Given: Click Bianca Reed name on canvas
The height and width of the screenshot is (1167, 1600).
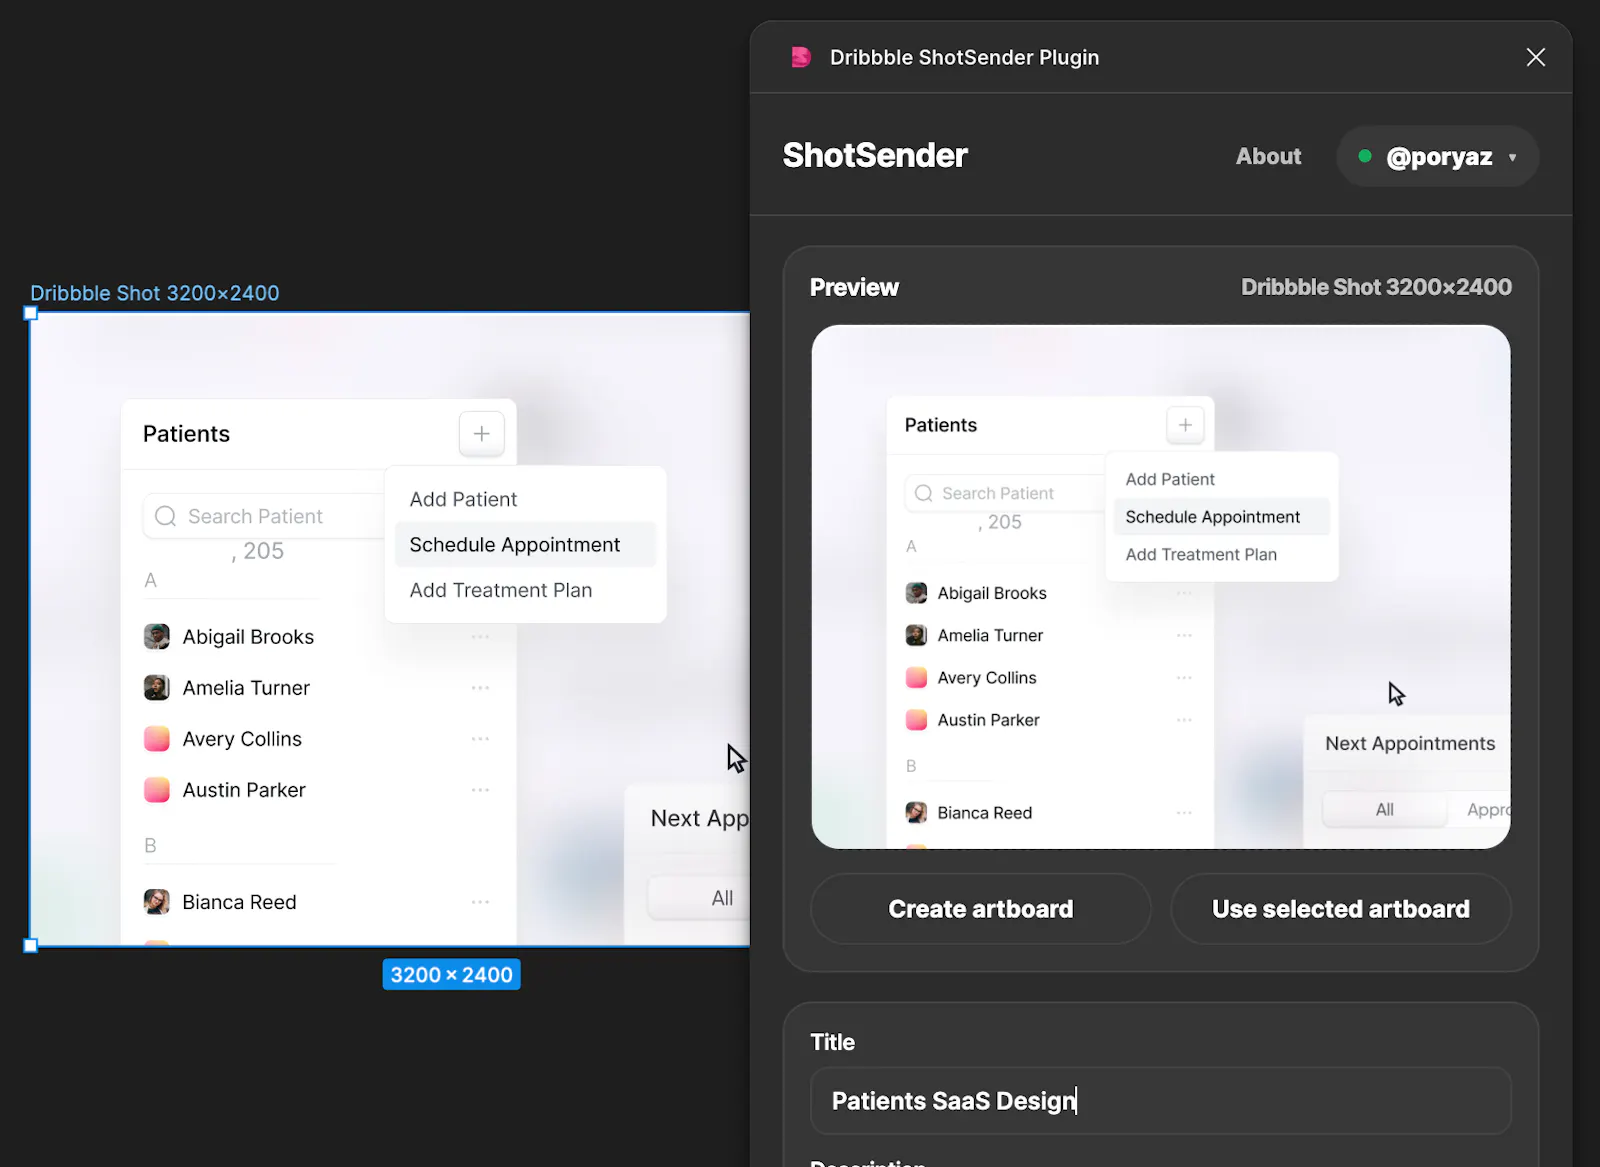Looking at the screenshot, I should 239,902.
